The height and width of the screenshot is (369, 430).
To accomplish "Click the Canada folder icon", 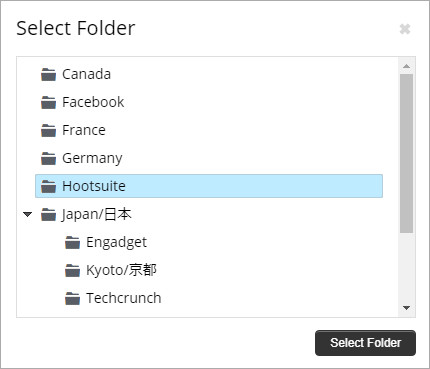I will pyautogui.click(x=48, y=75).
